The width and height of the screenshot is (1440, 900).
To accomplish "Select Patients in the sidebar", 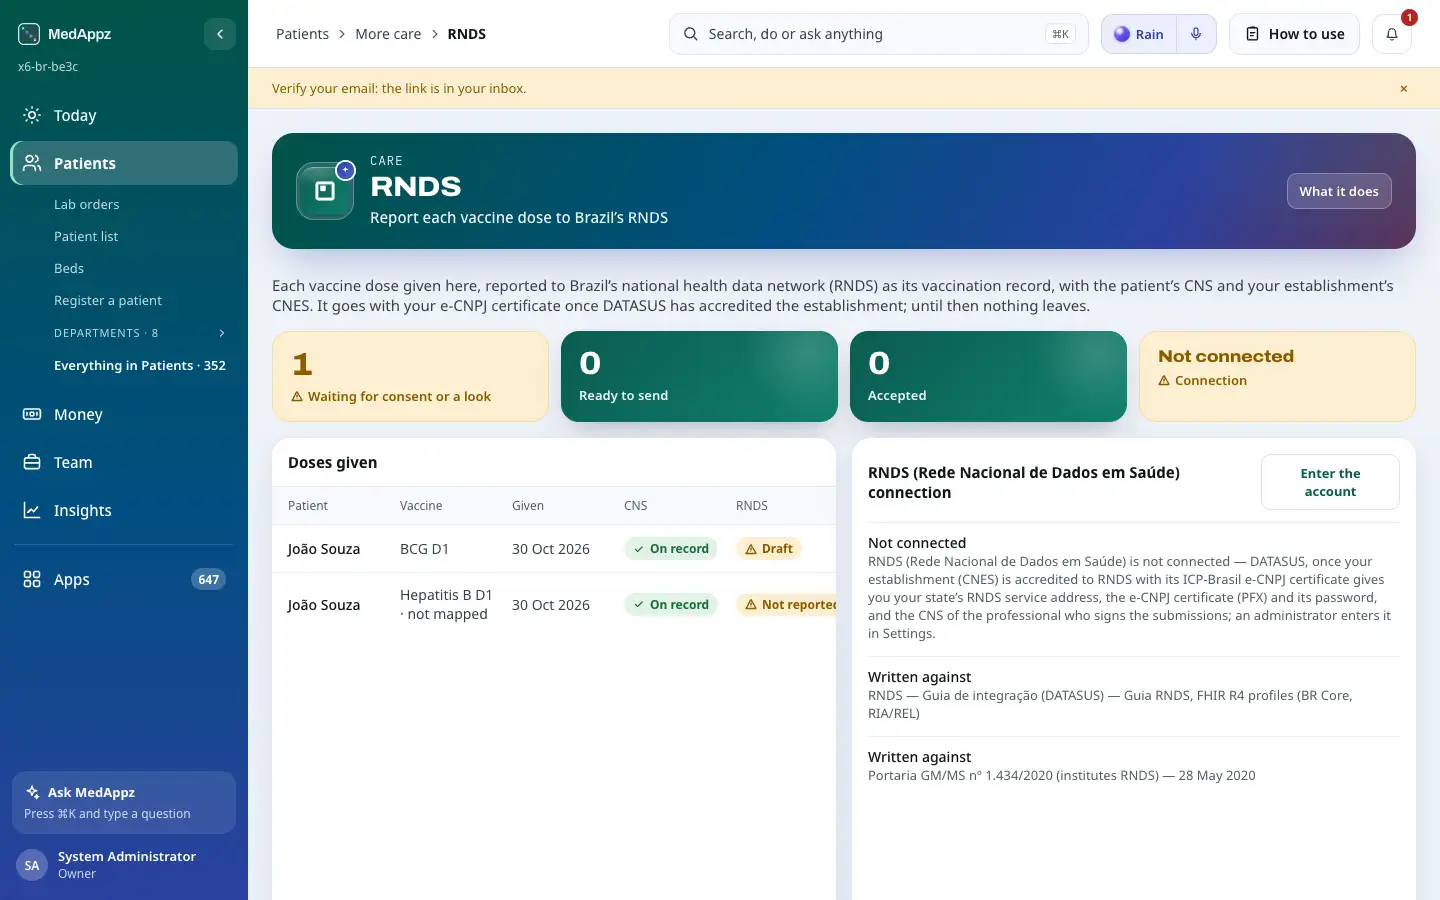I will coord(124,163).
